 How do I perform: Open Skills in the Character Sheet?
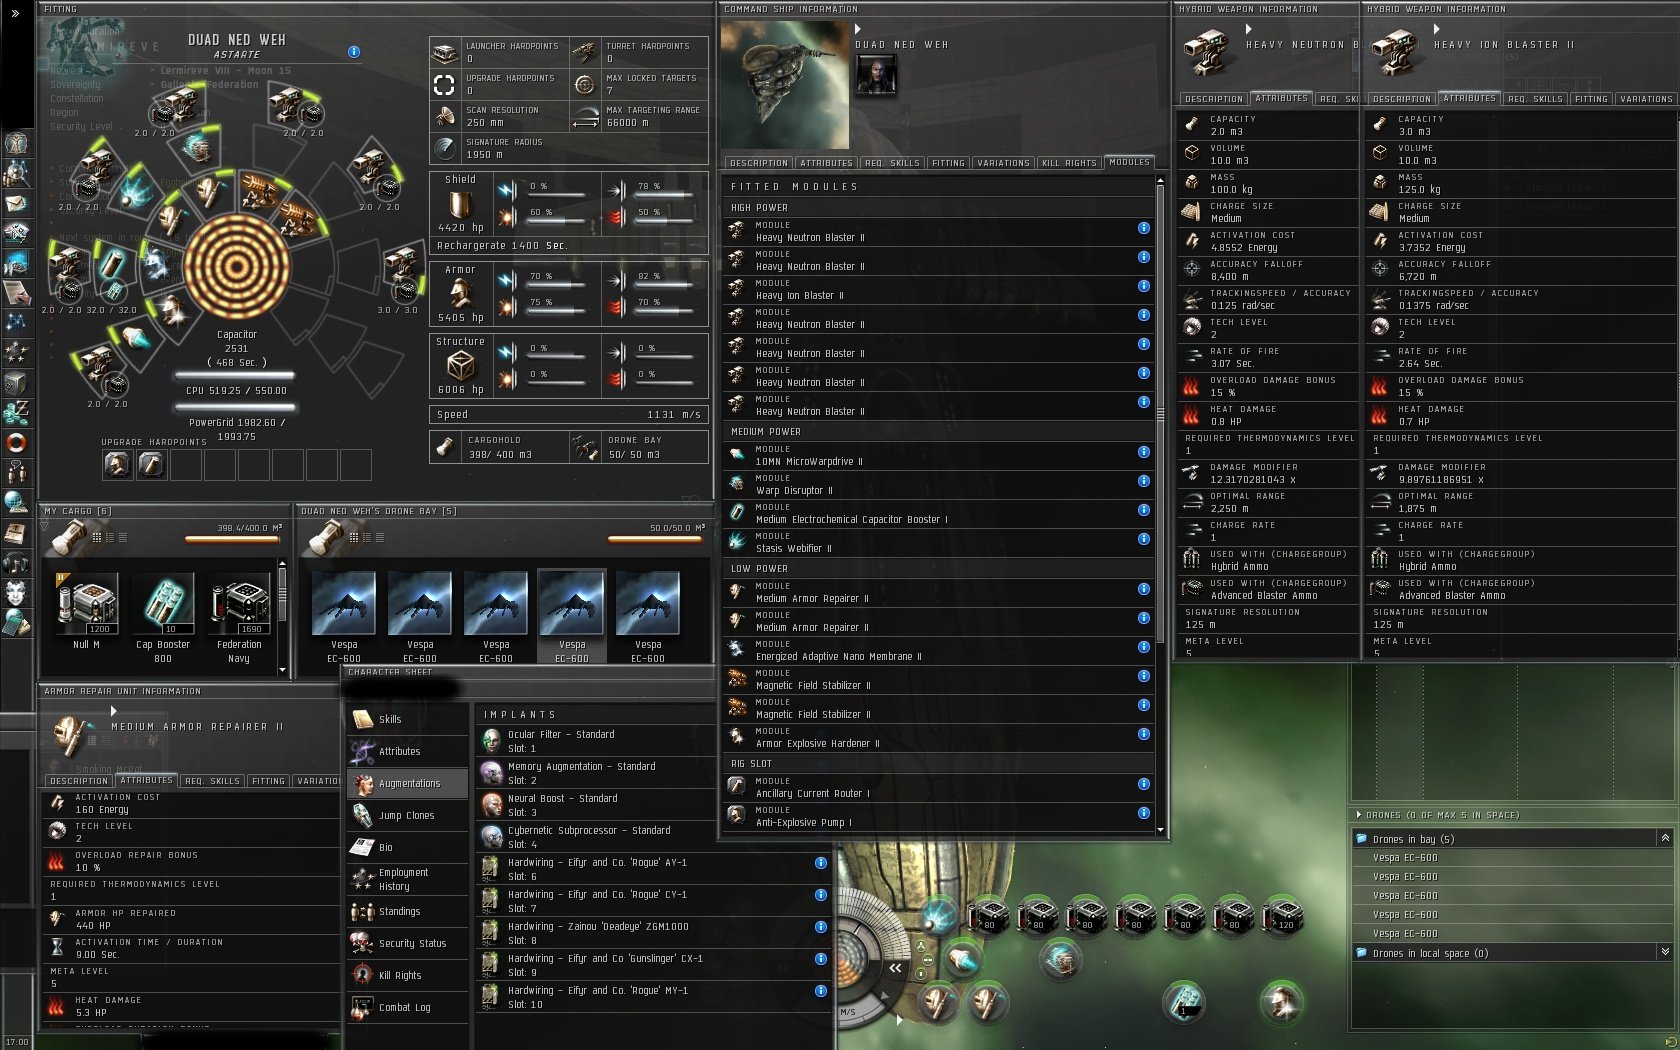(x=408, y=719)
